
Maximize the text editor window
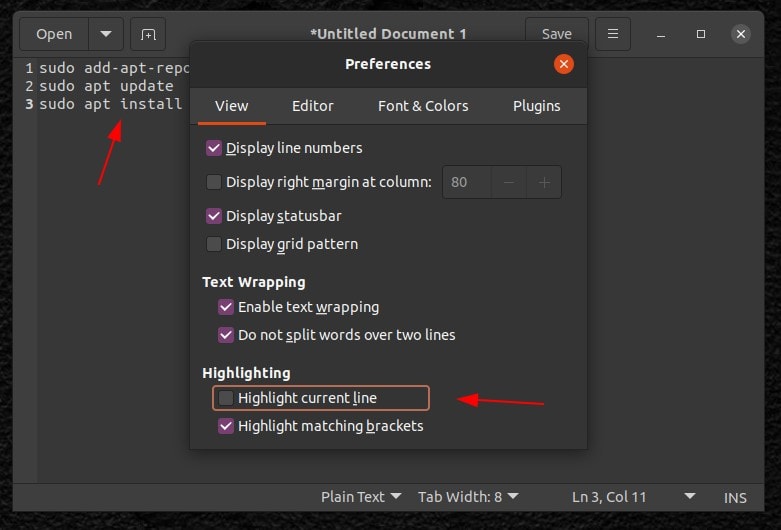pos(701,34)
